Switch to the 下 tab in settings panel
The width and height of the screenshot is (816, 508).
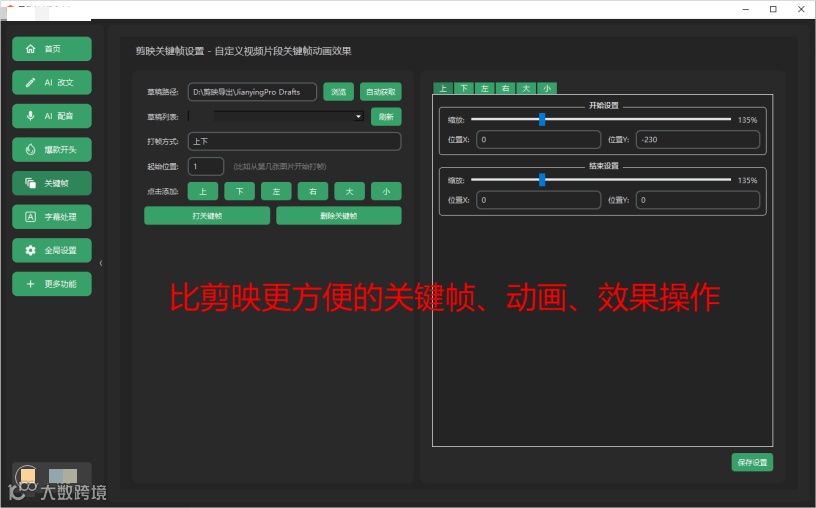tap(464, 88)
